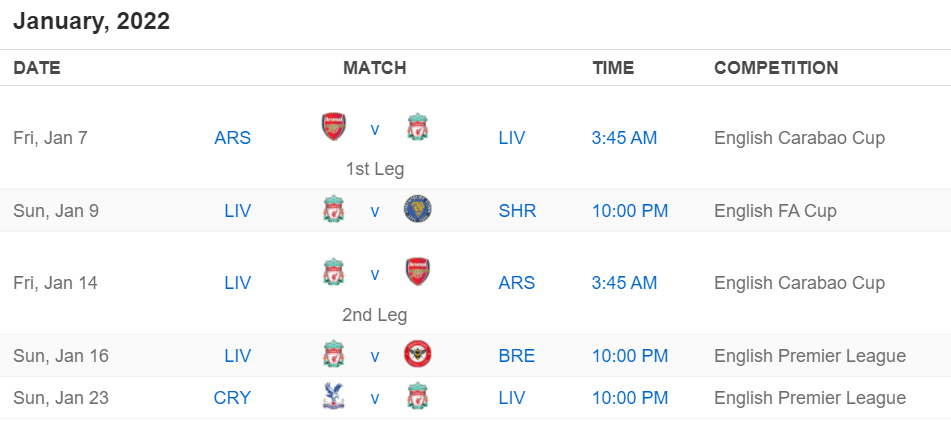
Task: Open the LIV link in Jan 14 row
Action: point(238,283)
